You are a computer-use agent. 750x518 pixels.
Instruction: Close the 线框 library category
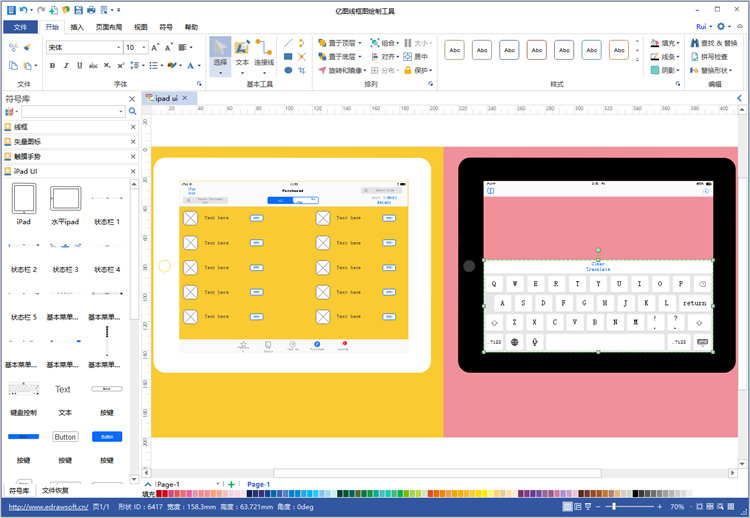point(133,127)
